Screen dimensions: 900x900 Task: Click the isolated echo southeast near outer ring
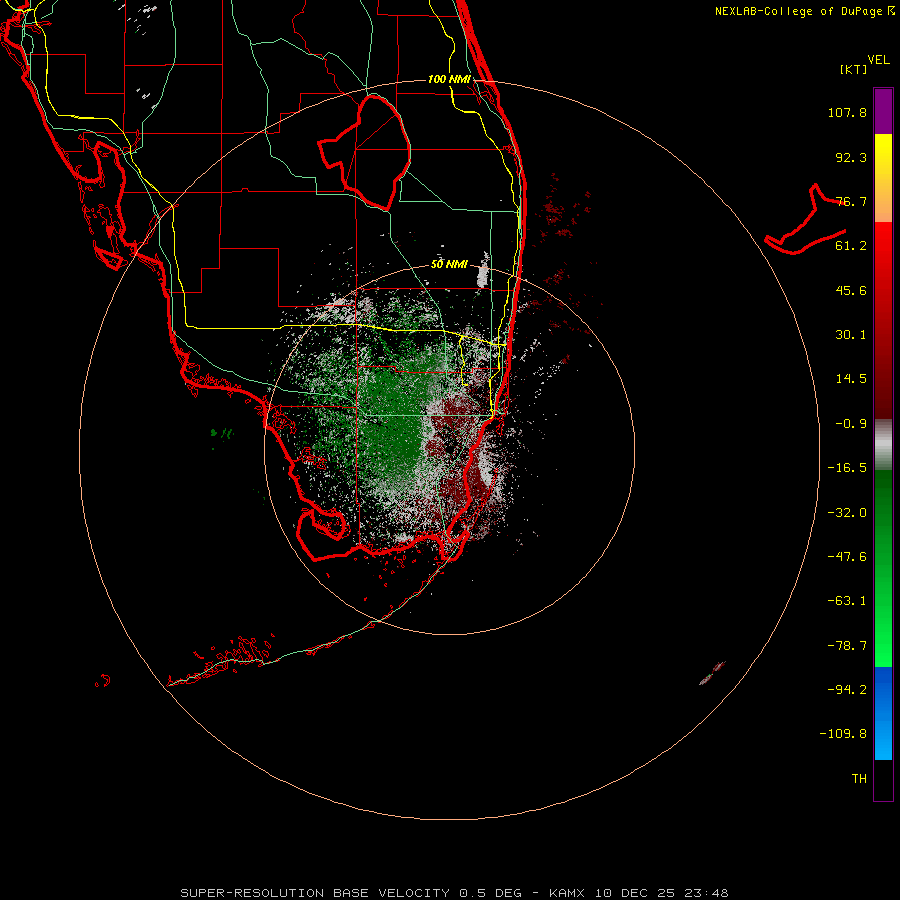pyautogui.click(x=712, y=673)
